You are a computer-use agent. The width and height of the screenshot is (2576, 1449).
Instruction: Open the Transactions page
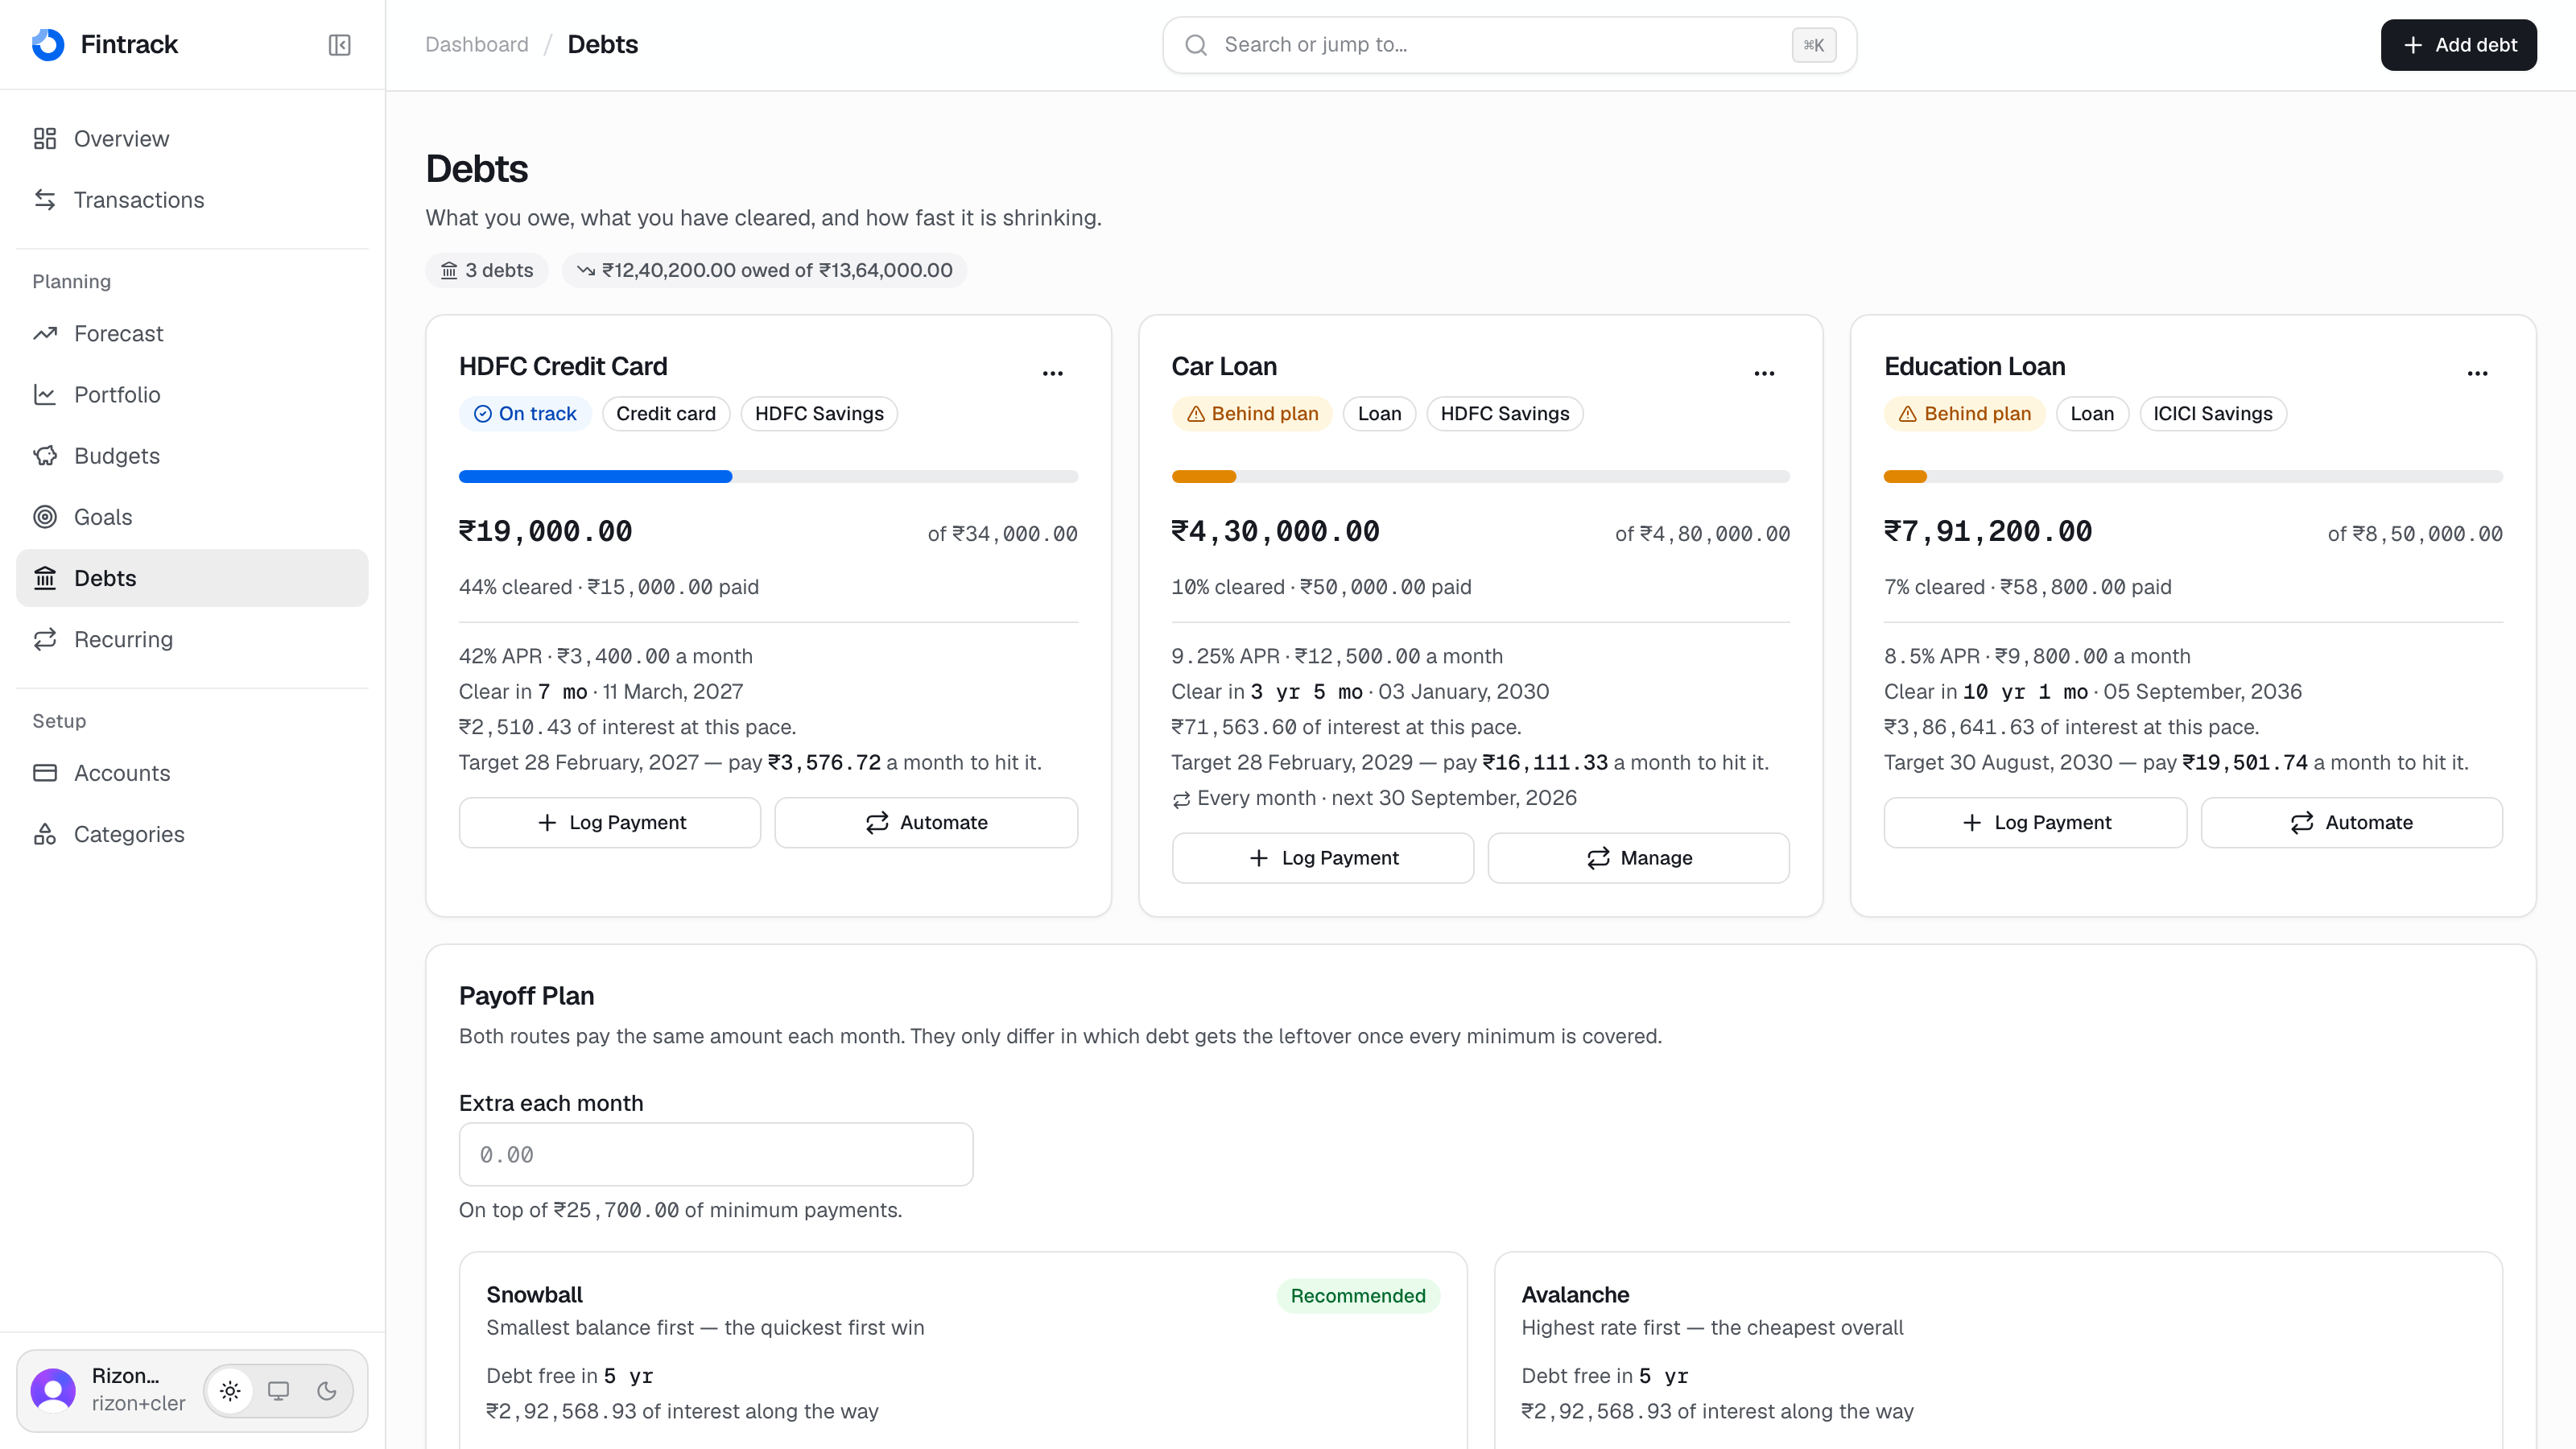[192, 200]
